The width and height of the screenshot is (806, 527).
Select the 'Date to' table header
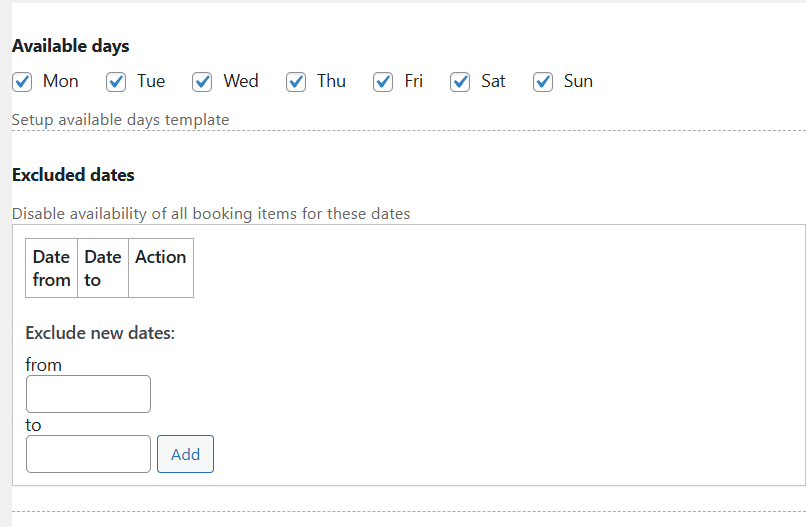click(102, 268)
